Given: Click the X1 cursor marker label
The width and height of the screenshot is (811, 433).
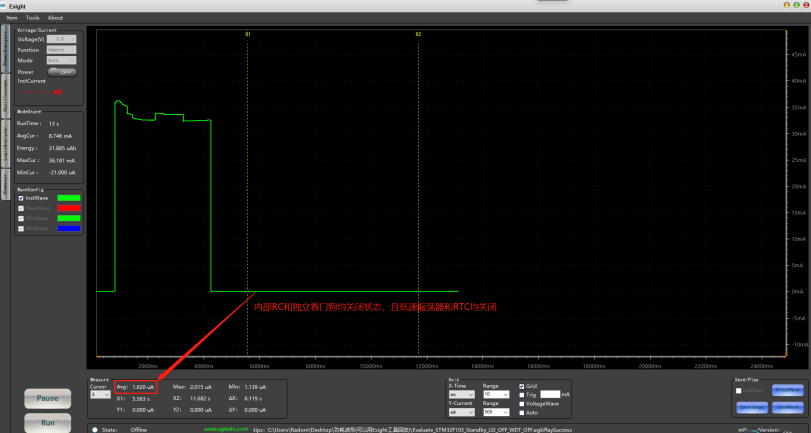Looking at the screenshot, I should tap(248, 33).
